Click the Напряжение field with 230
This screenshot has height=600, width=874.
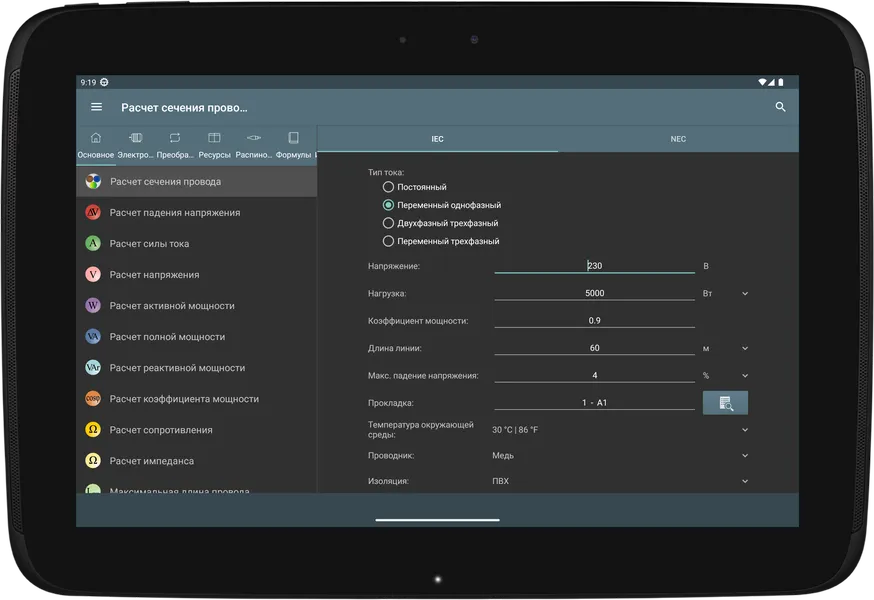tap(594, 265)
